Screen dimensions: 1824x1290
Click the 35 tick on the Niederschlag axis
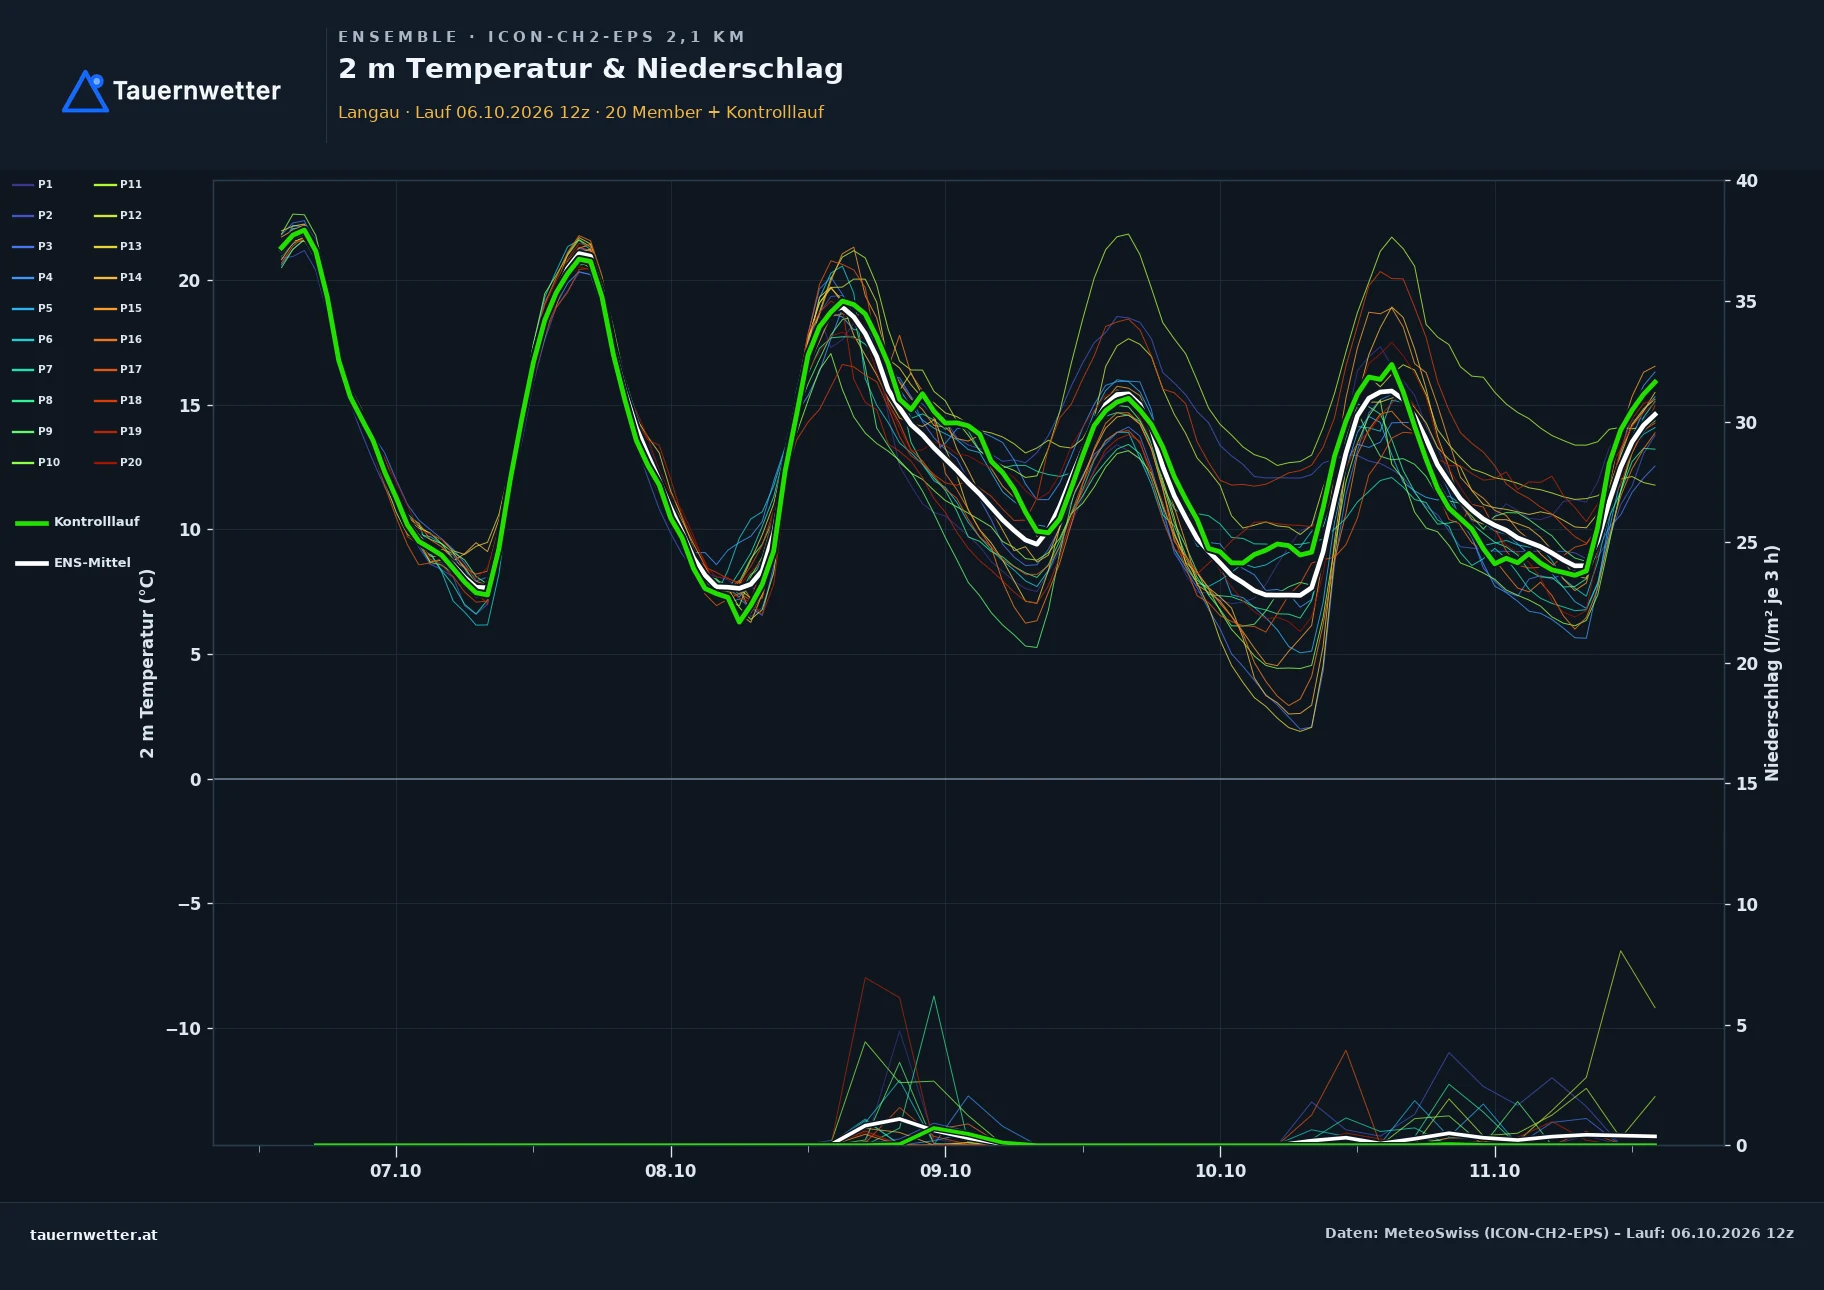tap(1747, 302)
